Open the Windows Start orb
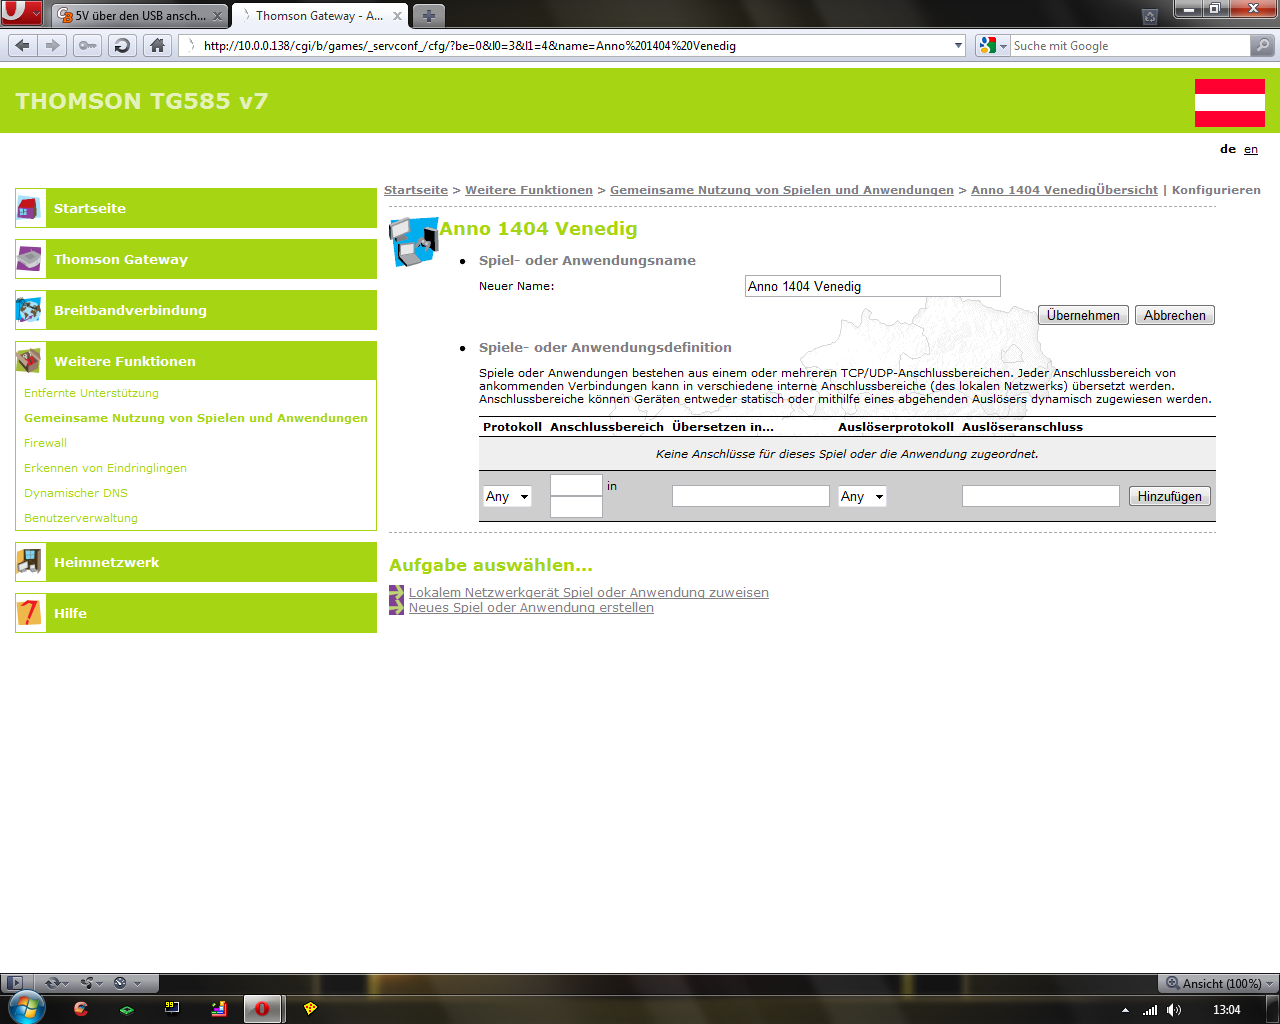1280x1024 pixels. (x=25, y=1008)
